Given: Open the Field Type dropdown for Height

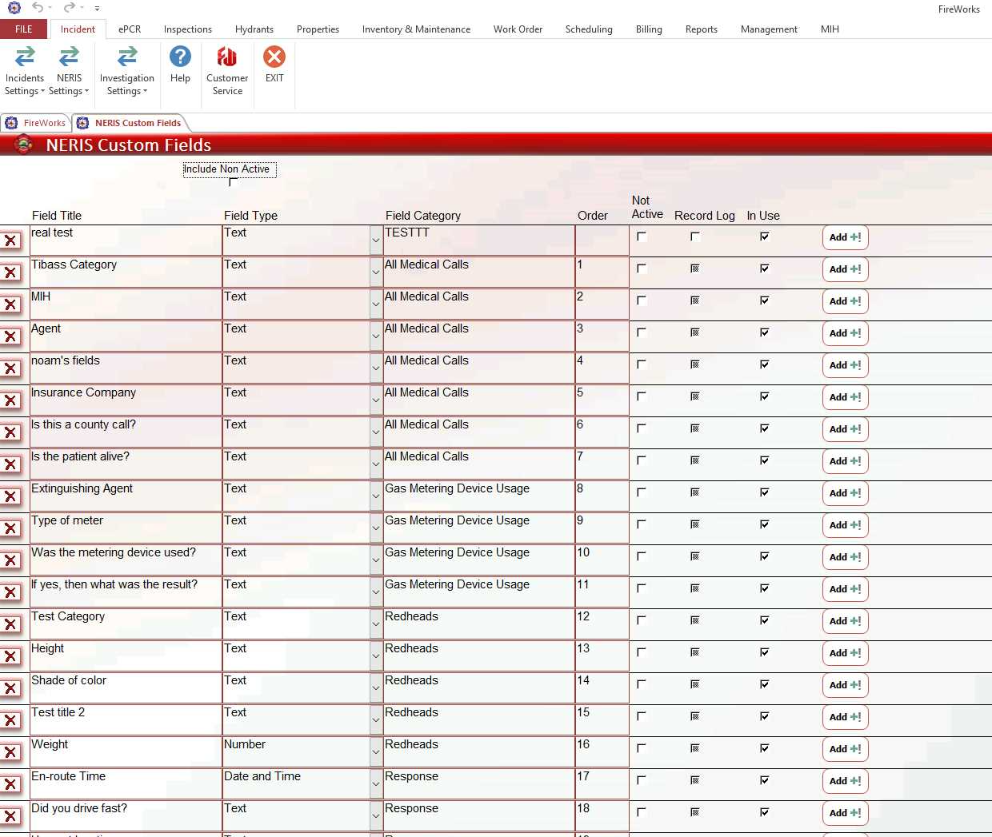Looking at the screenshot, I should pos(375,656).
